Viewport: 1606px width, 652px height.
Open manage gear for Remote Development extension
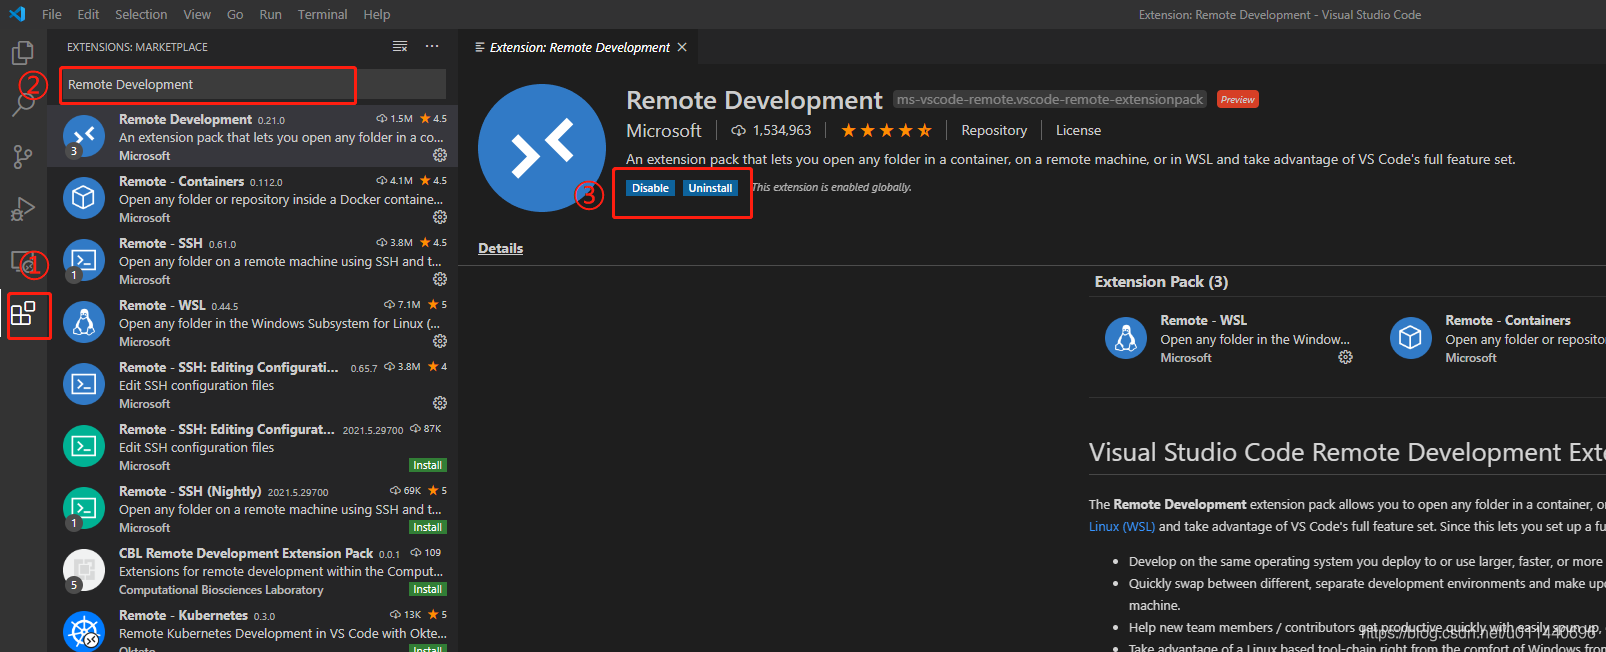440,155
